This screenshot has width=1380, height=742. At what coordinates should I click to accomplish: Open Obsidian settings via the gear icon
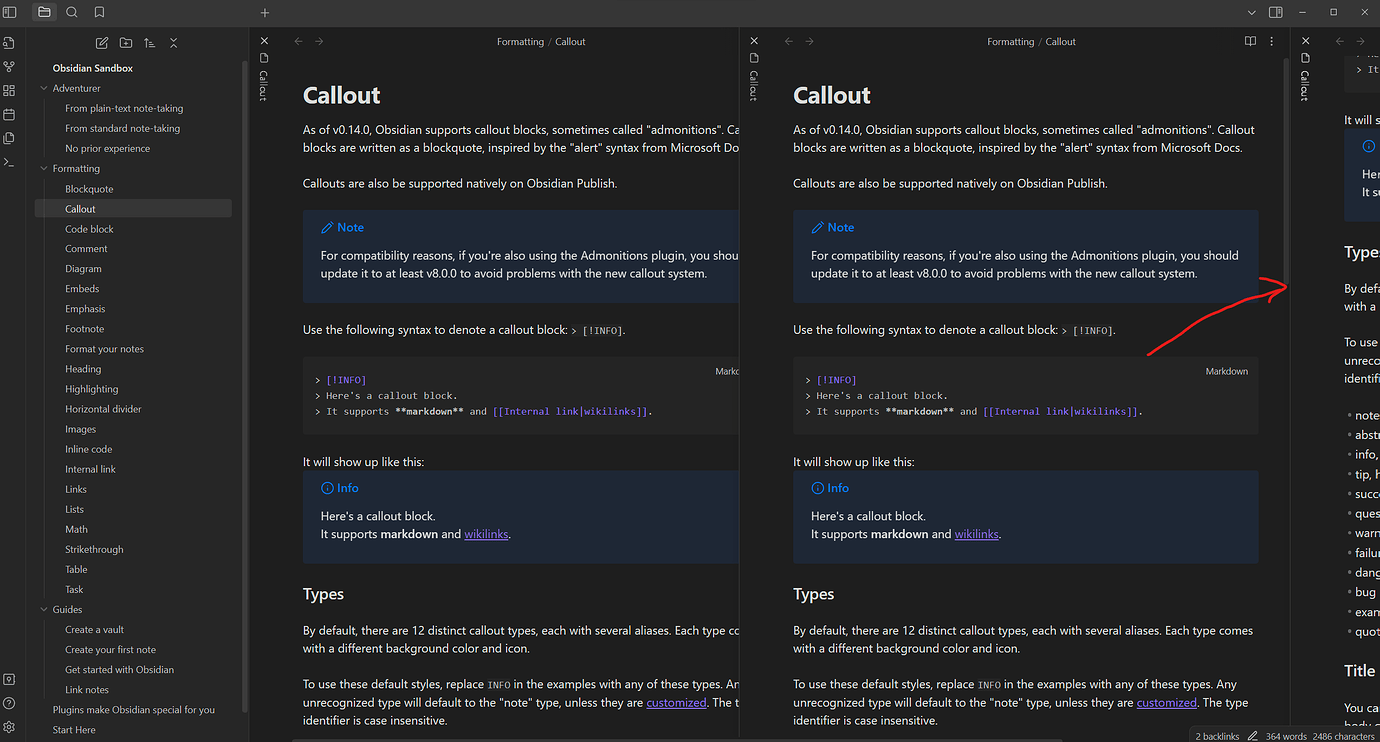[x=9, y=727]
